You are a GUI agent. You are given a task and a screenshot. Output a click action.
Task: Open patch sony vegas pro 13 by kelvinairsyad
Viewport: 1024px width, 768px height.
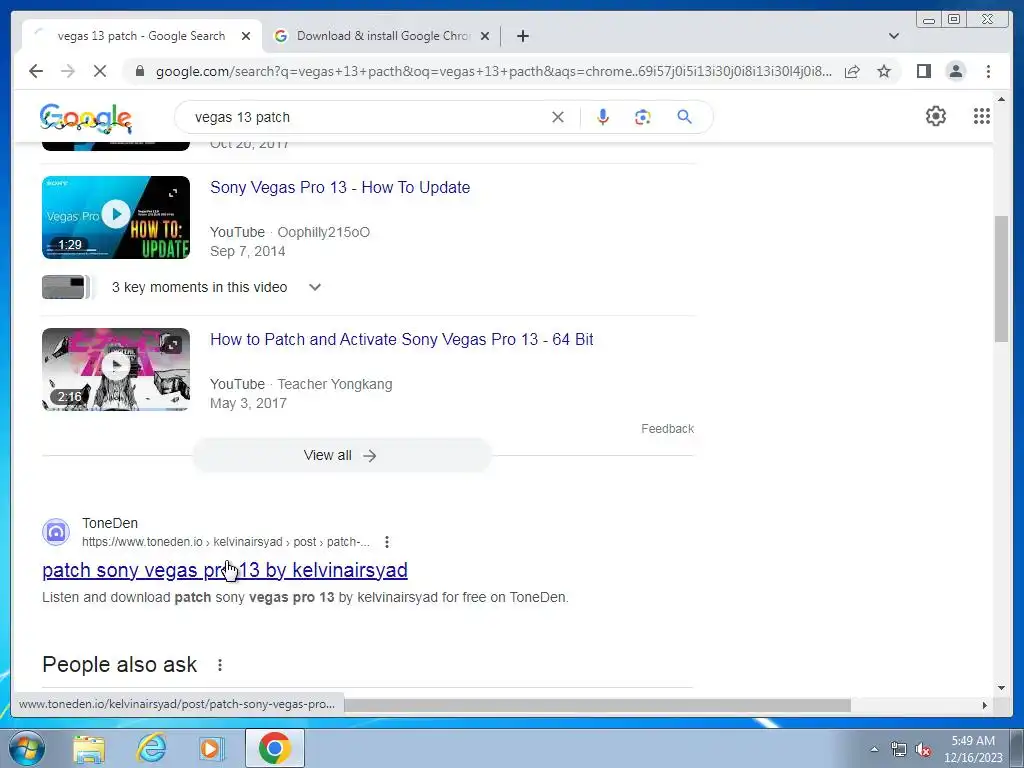(225, 570)
